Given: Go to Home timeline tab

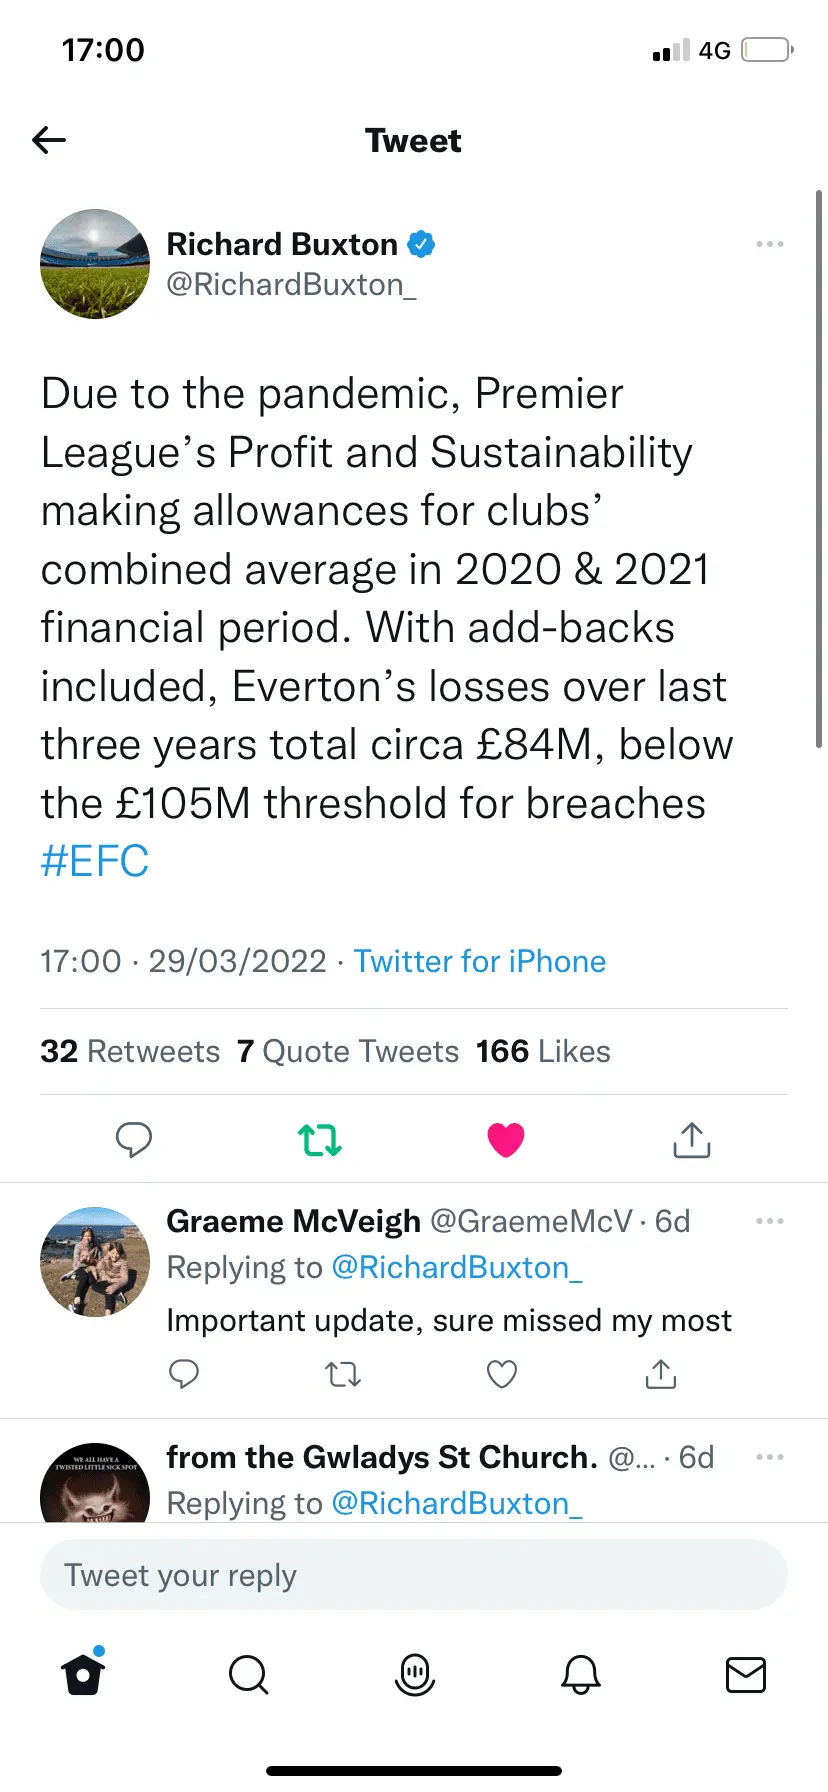Looking at the screenshot, I should click(83, 1674).
